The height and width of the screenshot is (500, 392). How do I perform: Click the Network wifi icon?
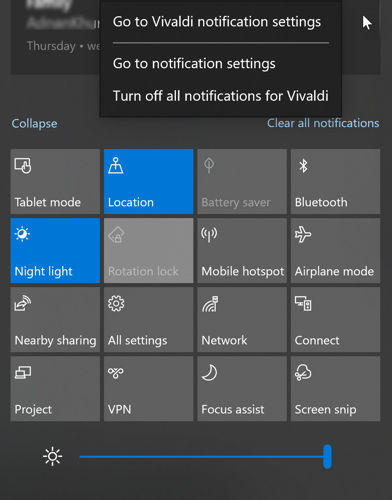210,304
